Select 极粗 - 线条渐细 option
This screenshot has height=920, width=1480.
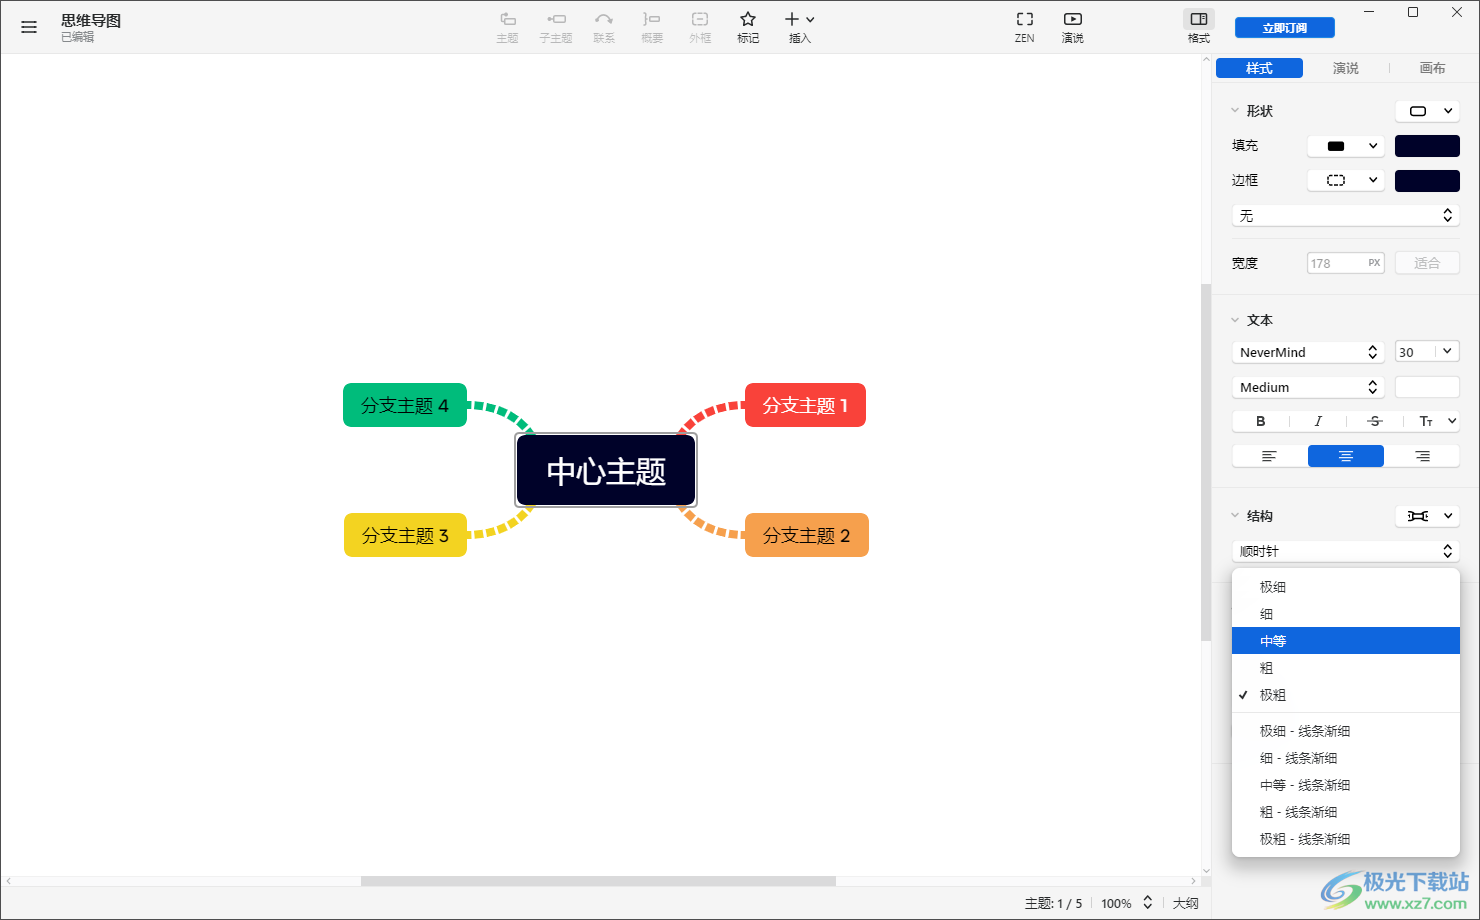1346,839
